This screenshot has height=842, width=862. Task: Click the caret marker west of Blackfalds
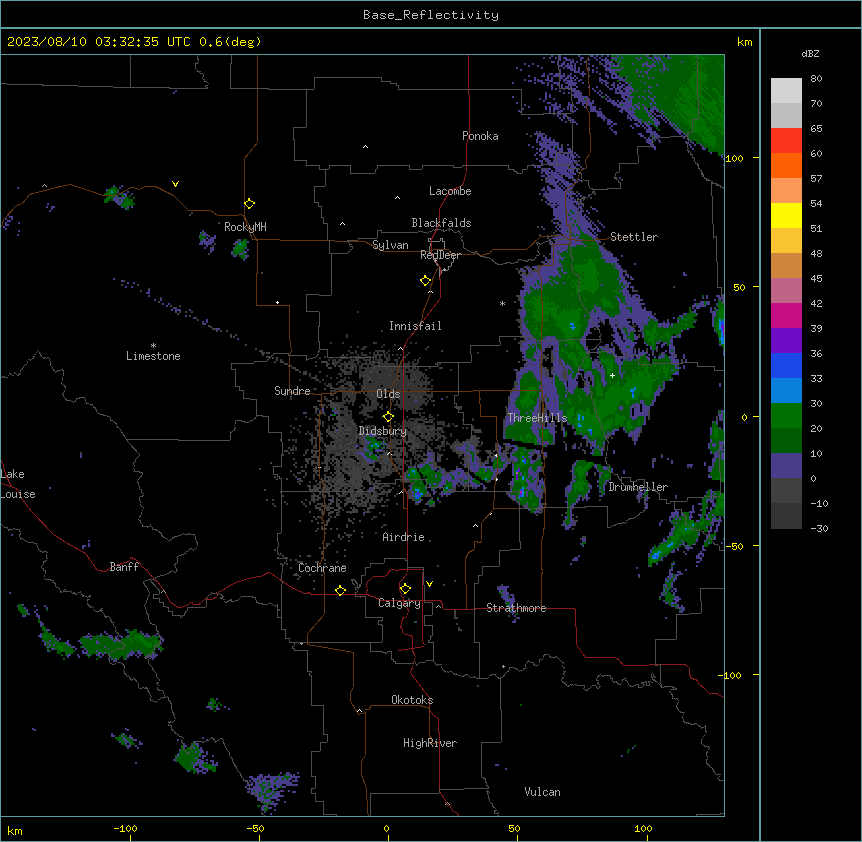click(342, 224)
